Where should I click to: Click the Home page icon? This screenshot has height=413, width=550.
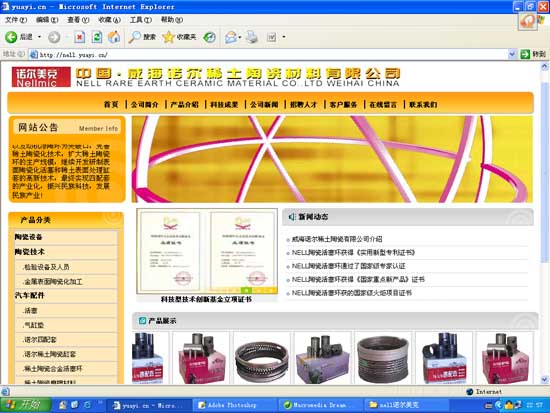114,37
